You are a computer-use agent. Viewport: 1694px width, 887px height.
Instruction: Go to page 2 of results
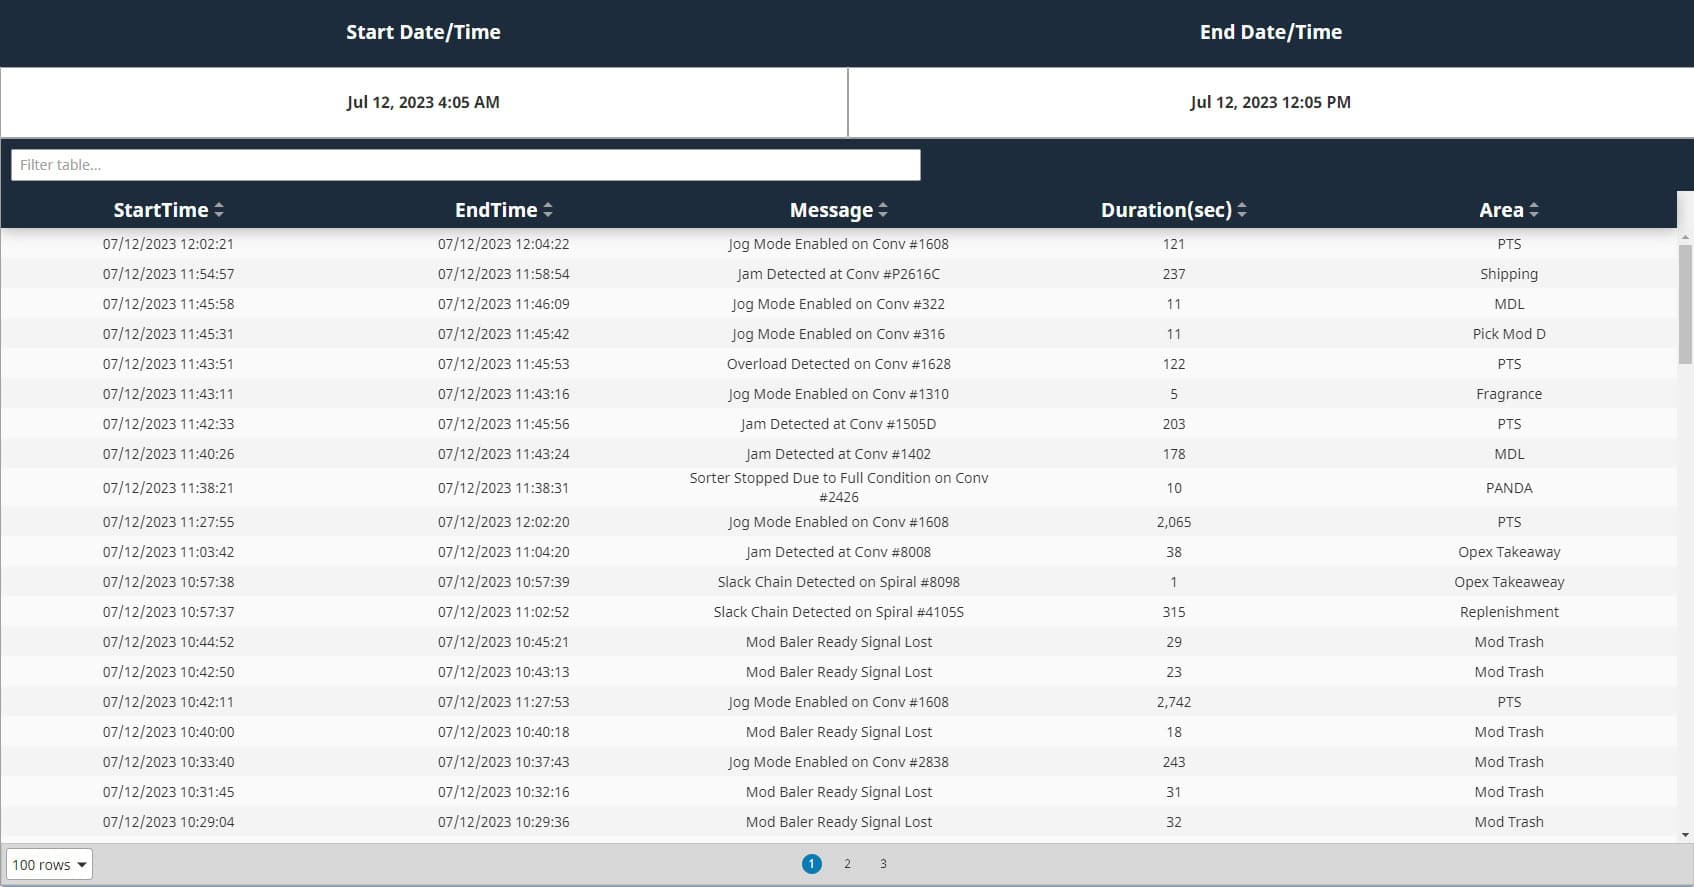tap(847, 864)
